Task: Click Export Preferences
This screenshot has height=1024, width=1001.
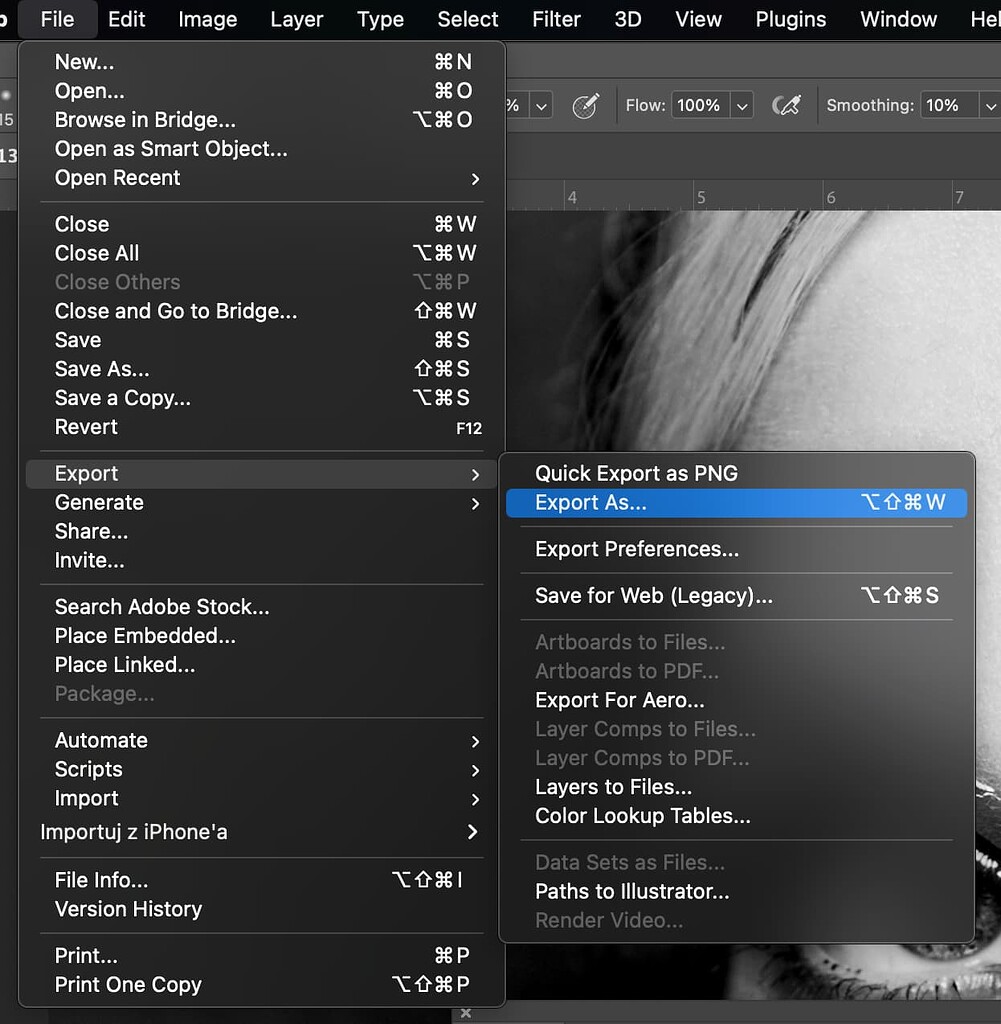Action: click(x=636, y=549)
